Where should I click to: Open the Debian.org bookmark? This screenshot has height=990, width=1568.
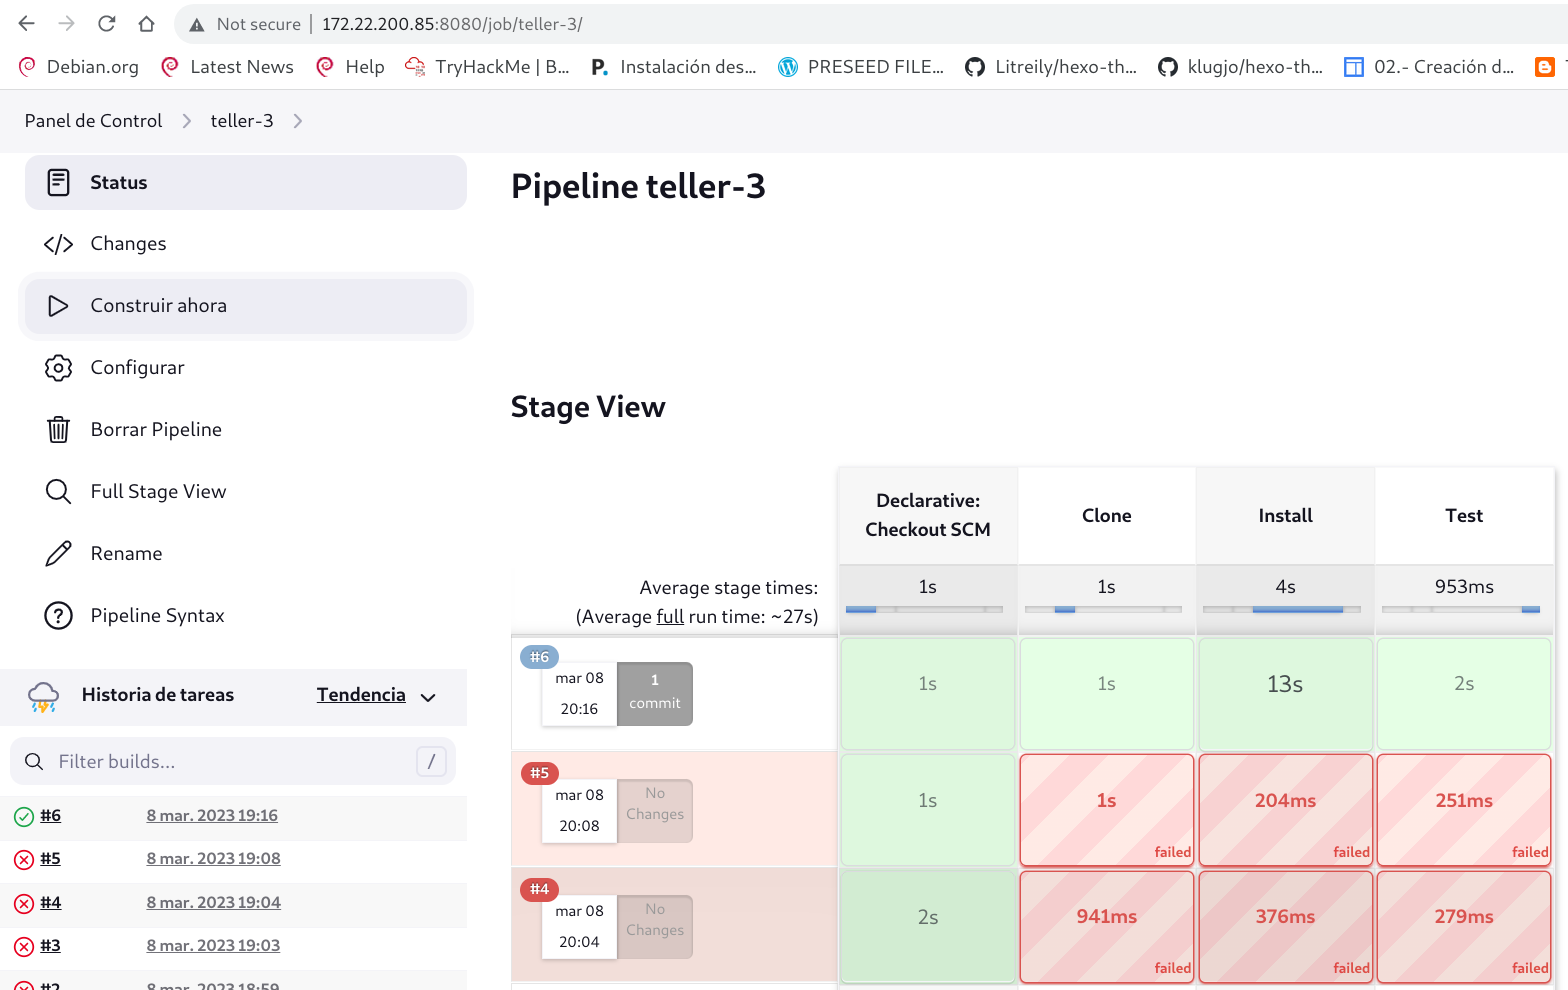coord(79,67)
